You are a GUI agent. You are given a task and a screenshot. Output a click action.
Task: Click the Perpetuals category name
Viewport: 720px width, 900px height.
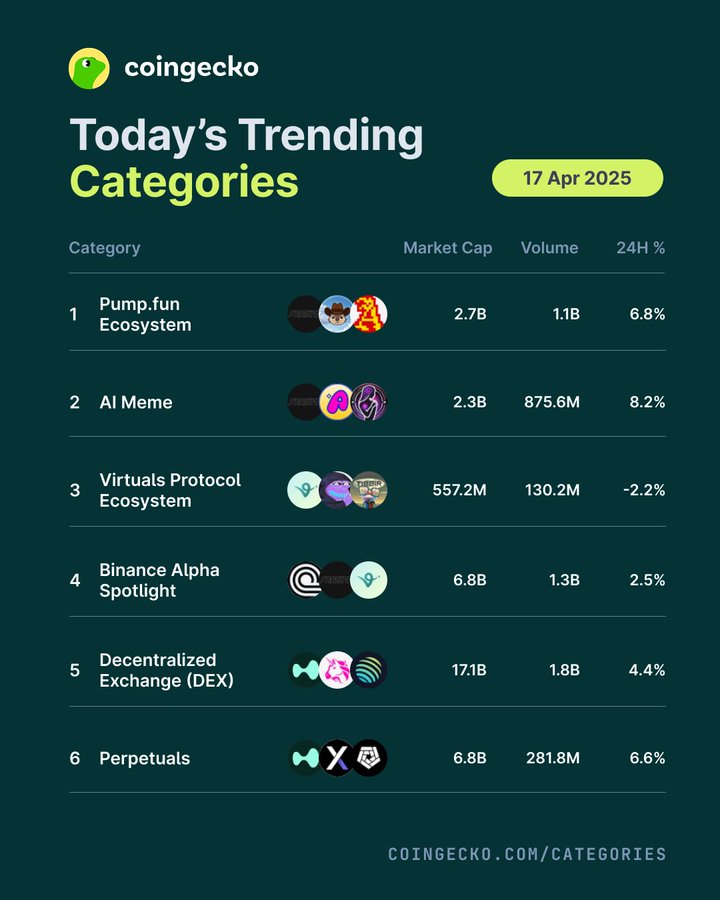tap(145, 758)
